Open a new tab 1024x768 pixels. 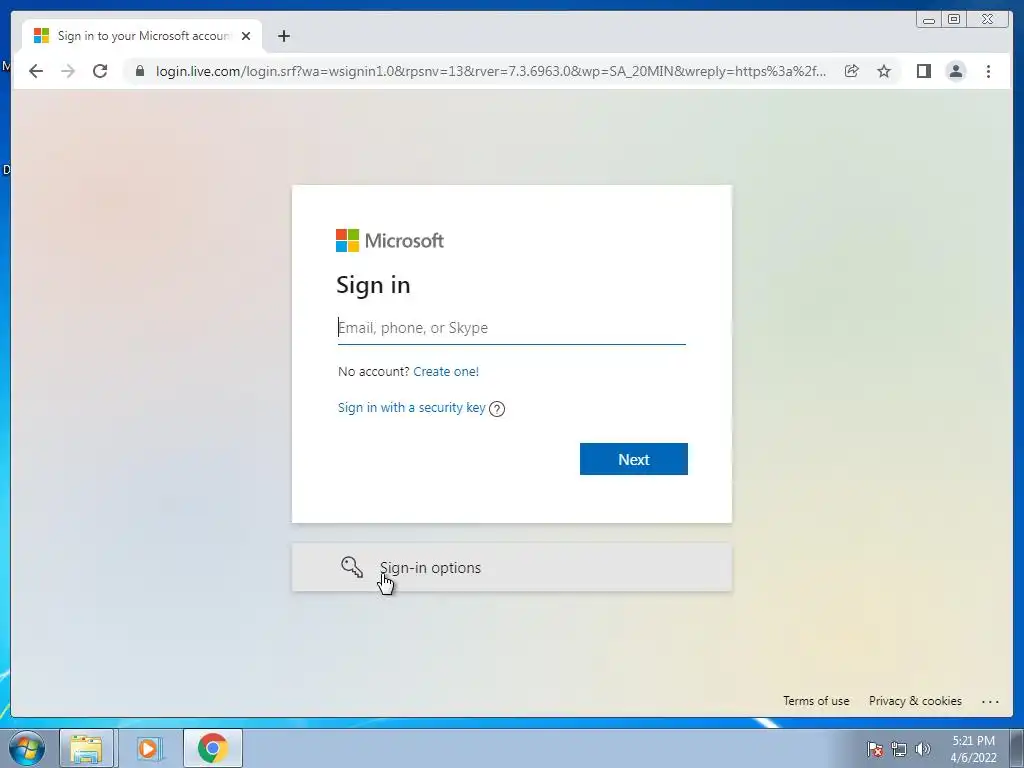click(x=283, y=36)
